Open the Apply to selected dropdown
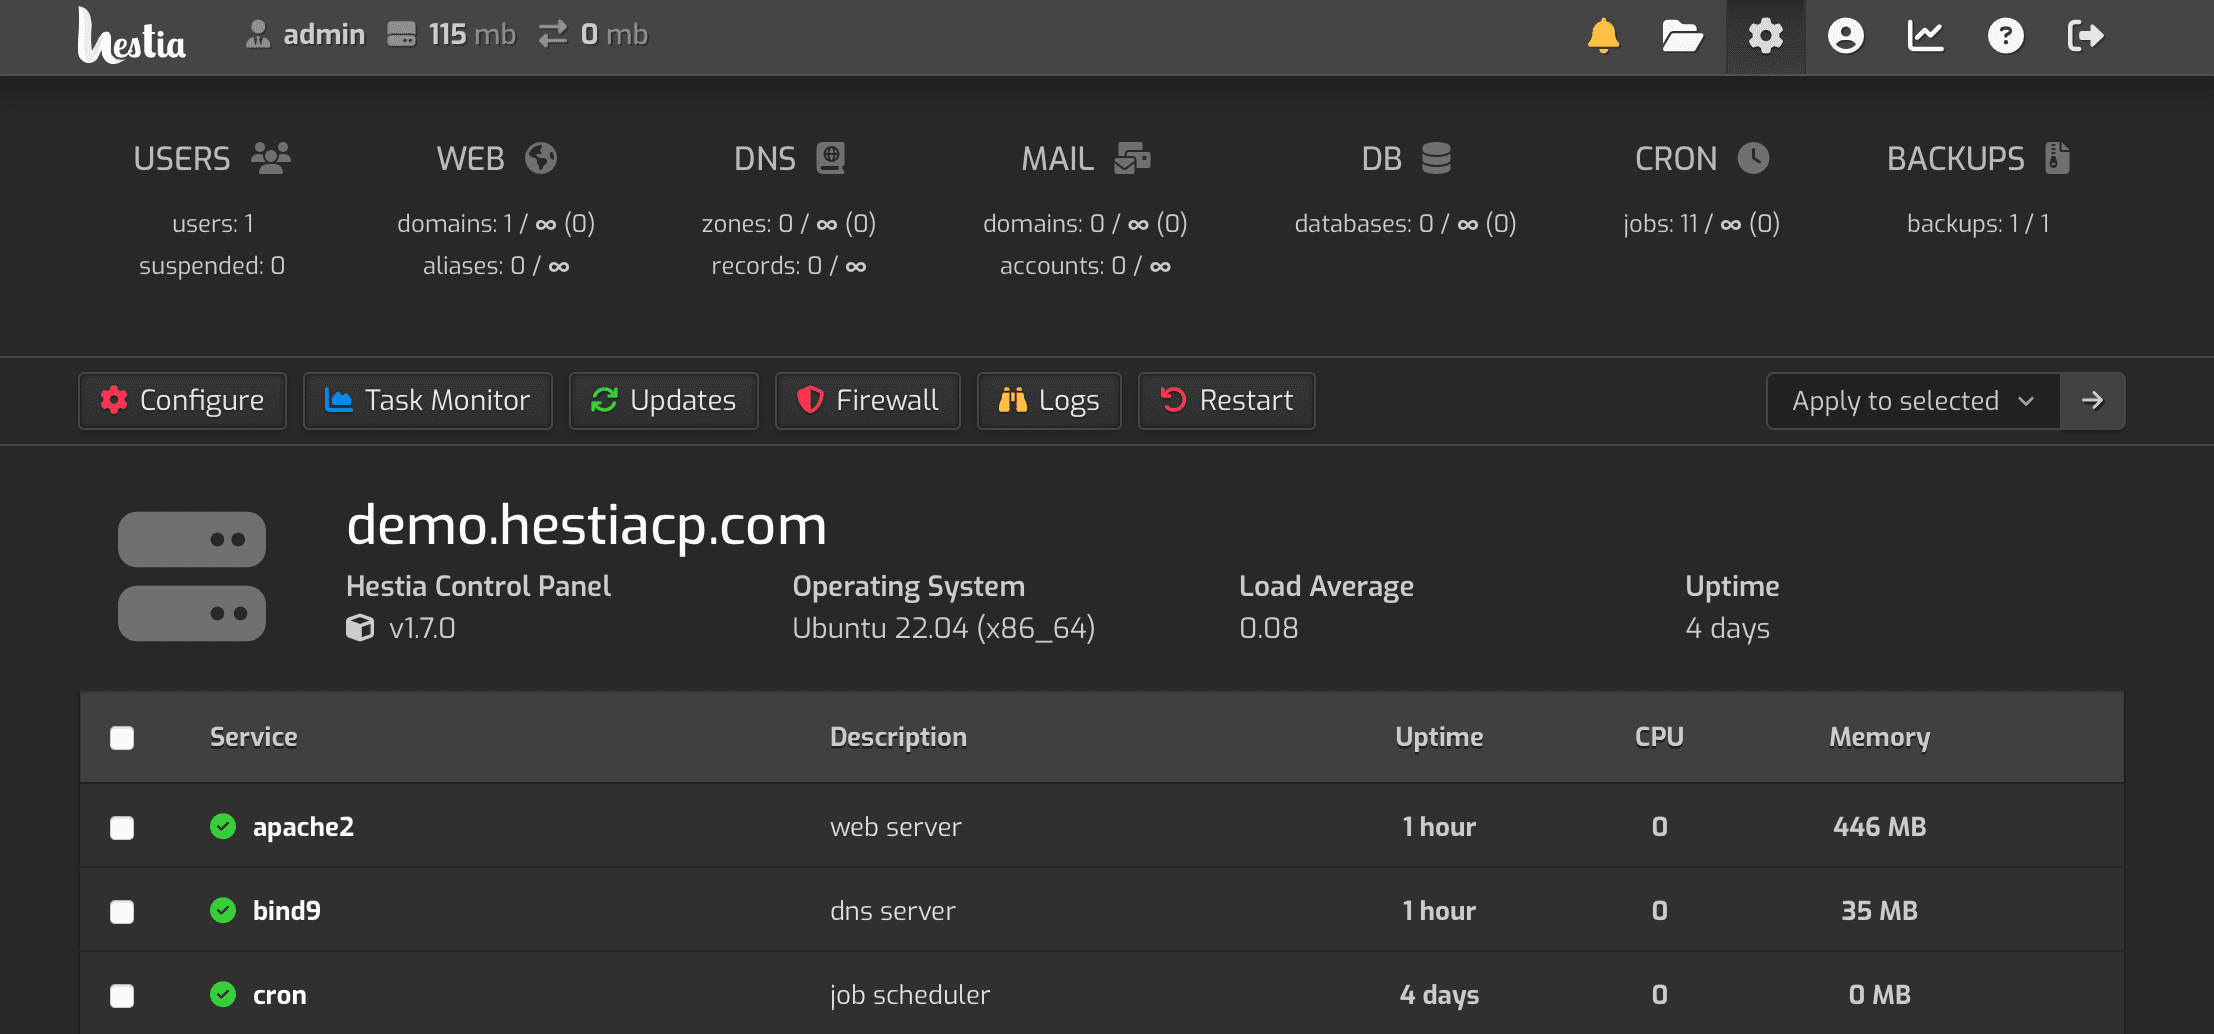The height and width of the screenshot is (1034, 2214). [1913, 400]
